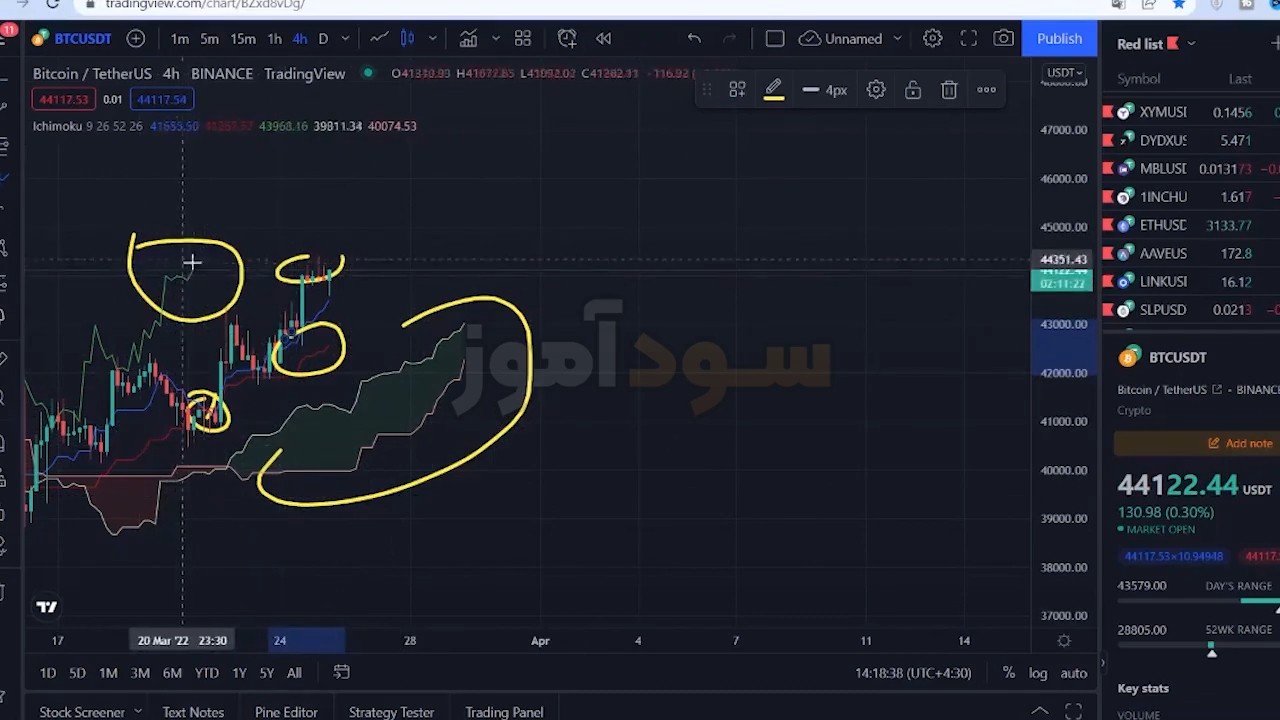Set range to 1D
1280x720 pixels.
[x=48, y=673]
